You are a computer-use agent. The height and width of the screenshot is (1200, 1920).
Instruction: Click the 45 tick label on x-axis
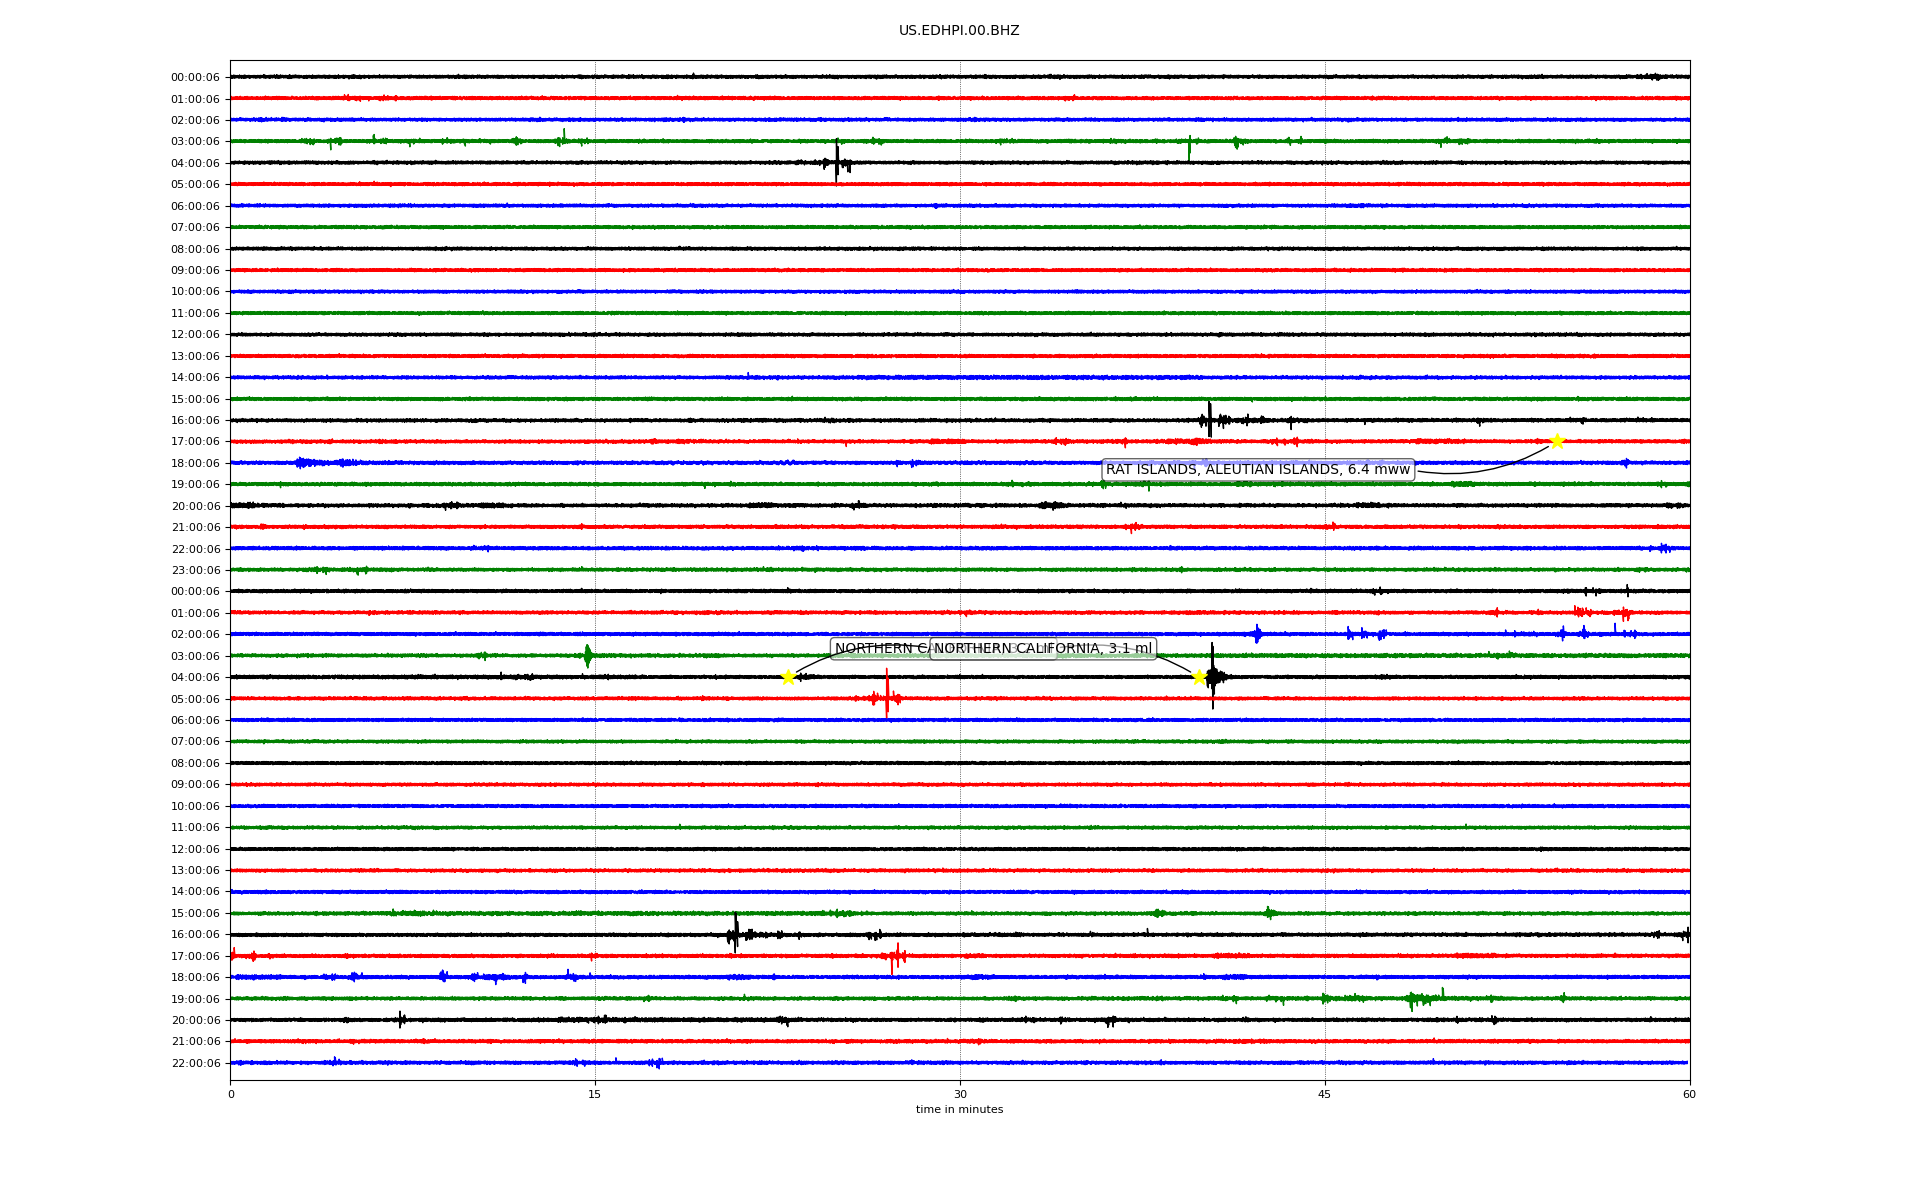1324,1094
